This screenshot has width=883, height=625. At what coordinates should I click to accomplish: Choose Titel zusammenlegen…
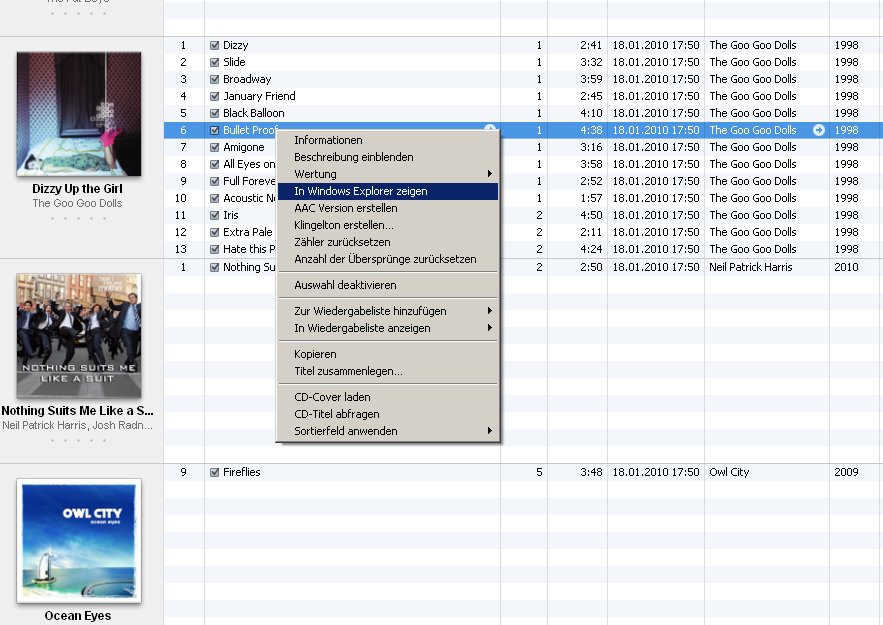[x=387, y=371]
